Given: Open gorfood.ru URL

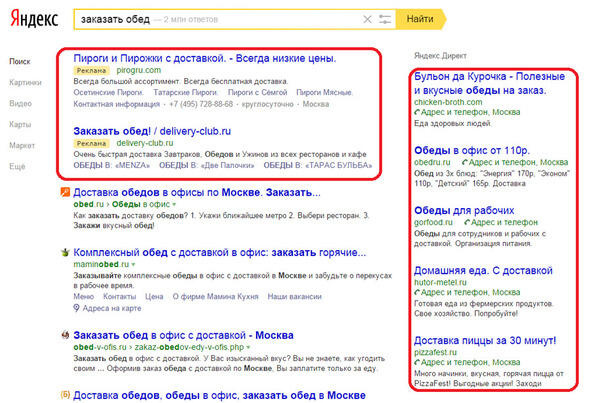Looking at the screenshot, I should coord(433,222).
